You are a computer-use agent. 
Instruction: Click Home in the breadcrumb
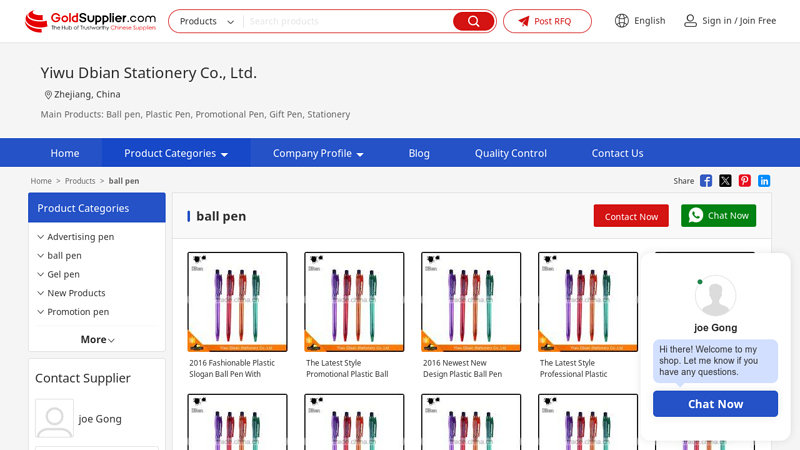click(41, 181)
